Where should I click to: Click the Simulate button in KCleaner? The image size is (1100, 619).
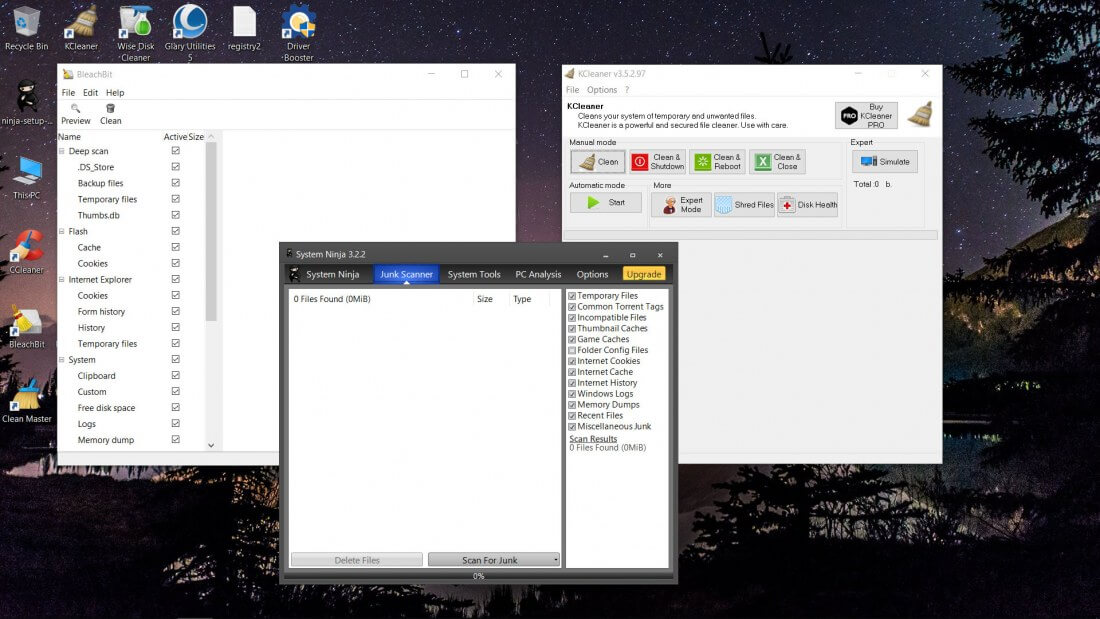click(x=884, y=162)
